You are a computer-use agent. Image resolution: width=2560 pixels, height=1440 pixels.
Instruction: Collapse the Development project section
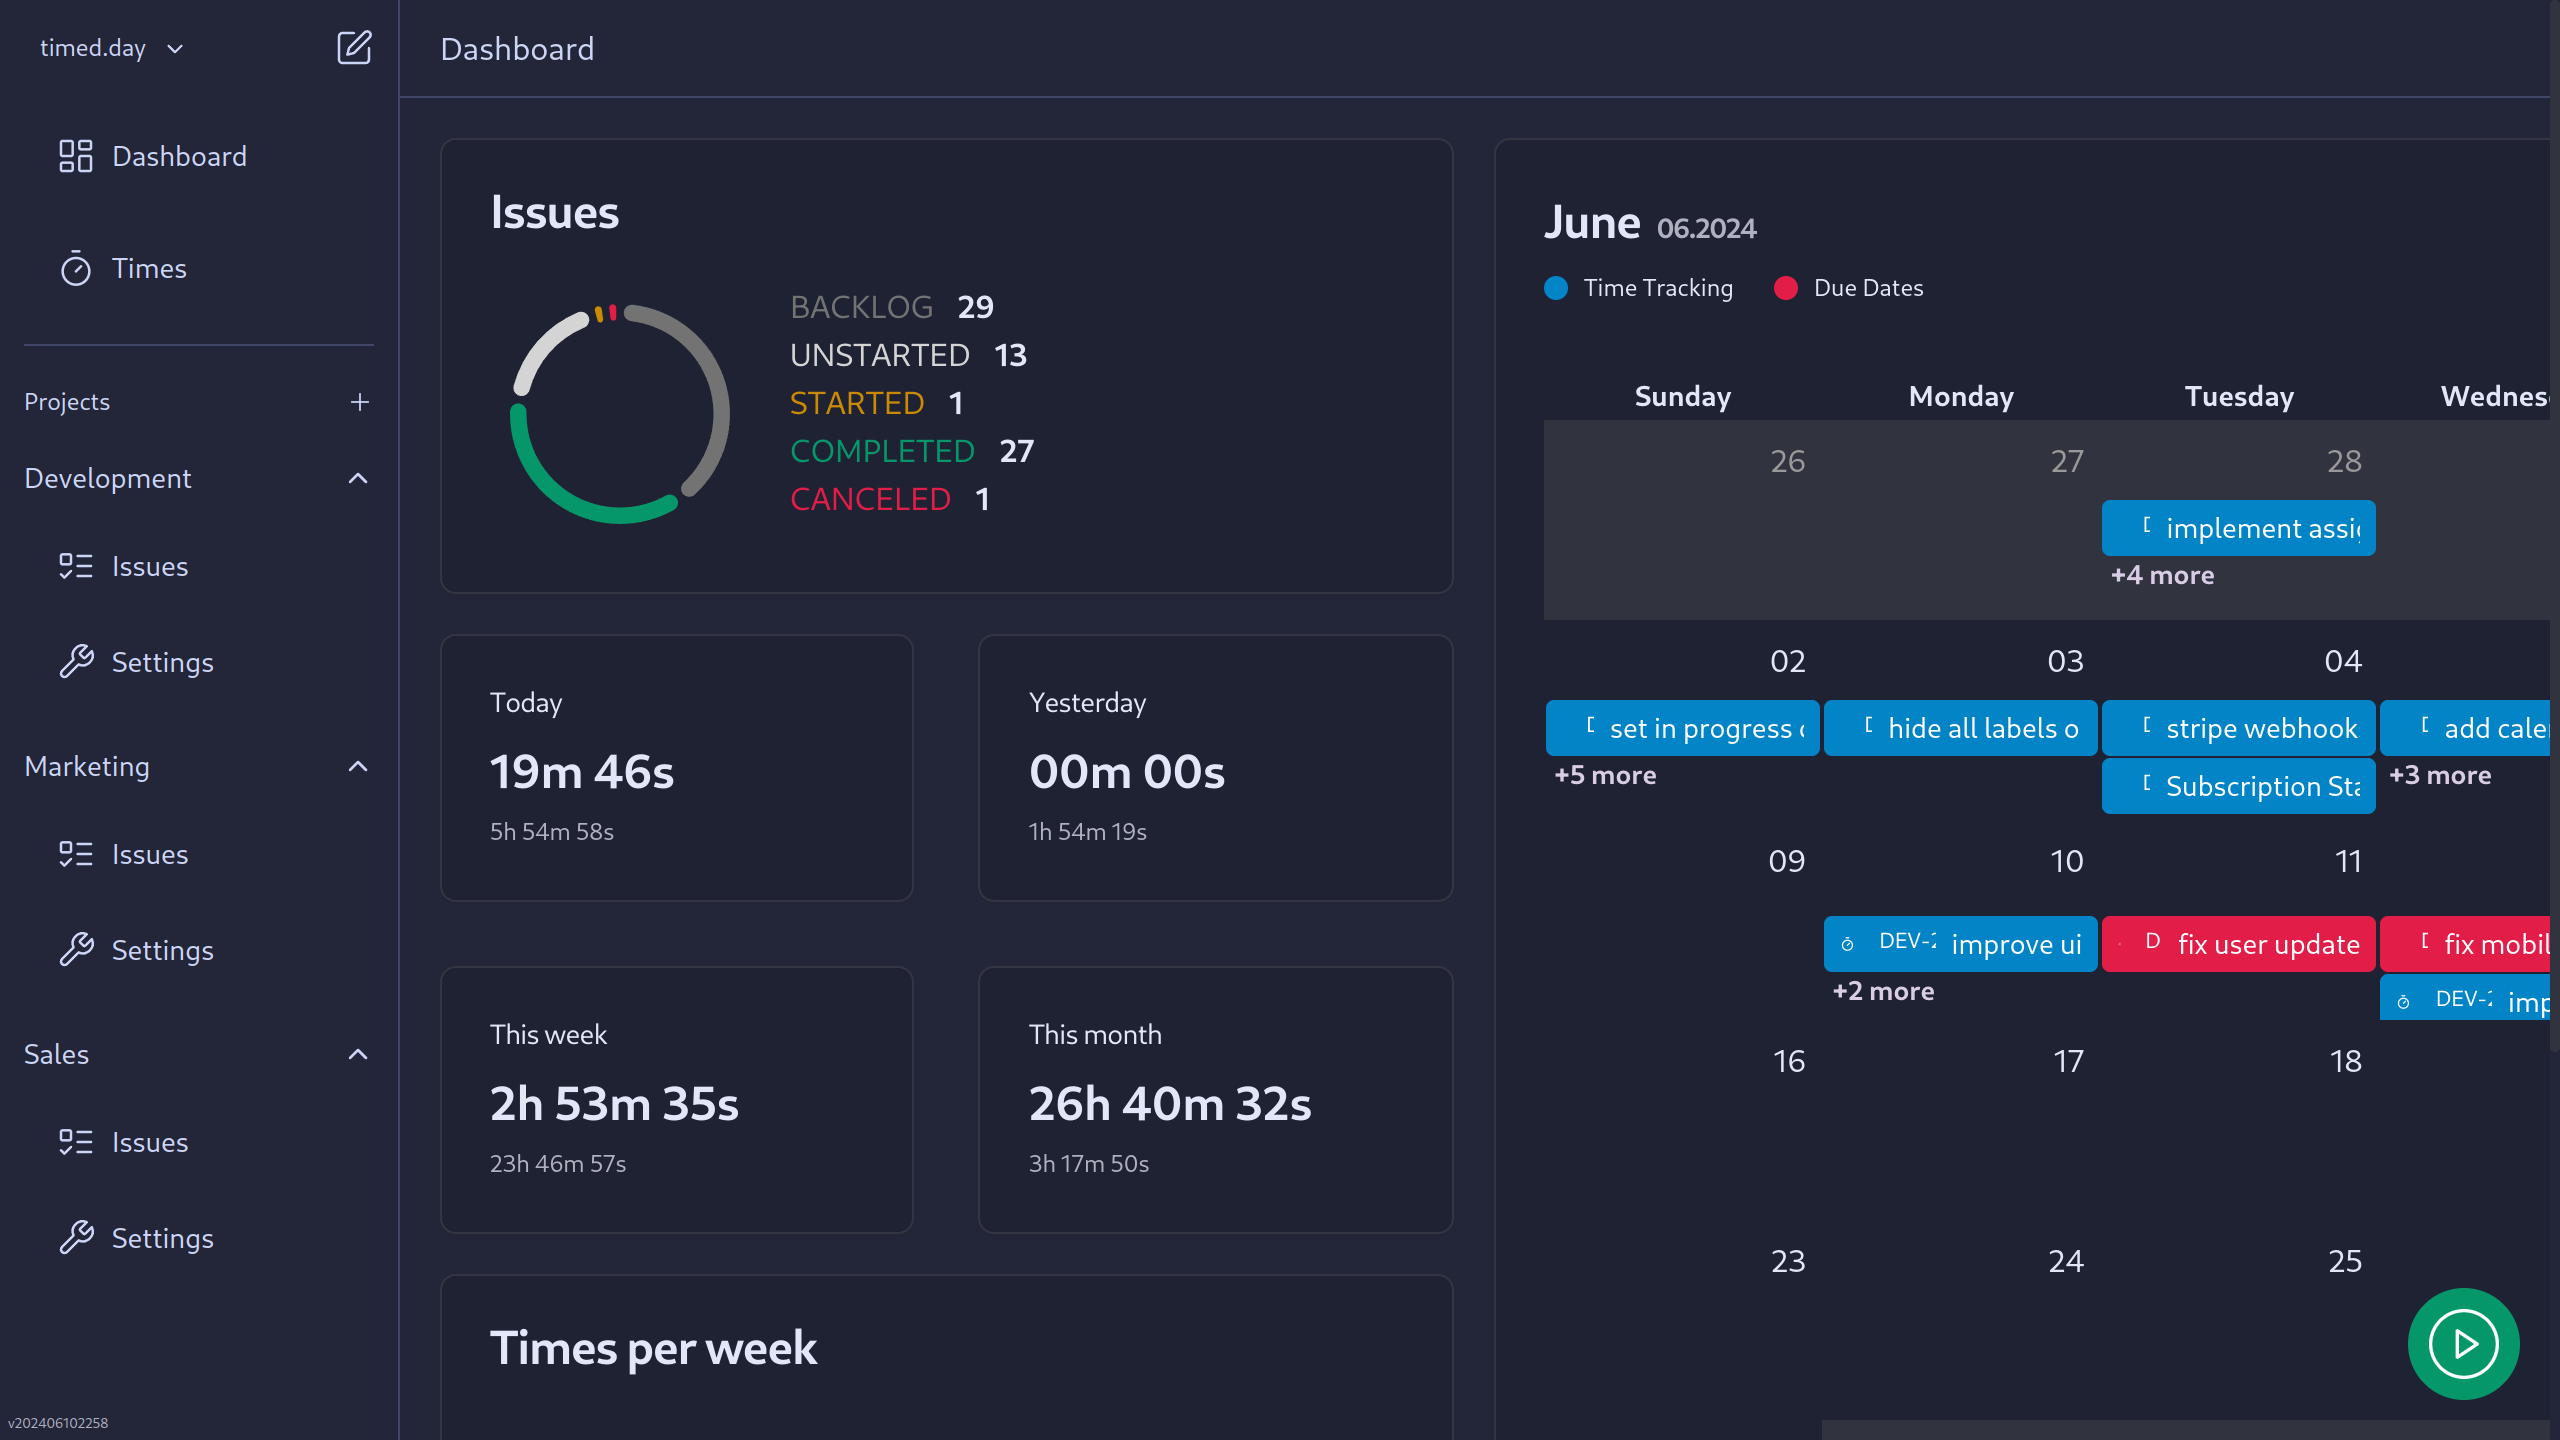(x=358, y=478)
